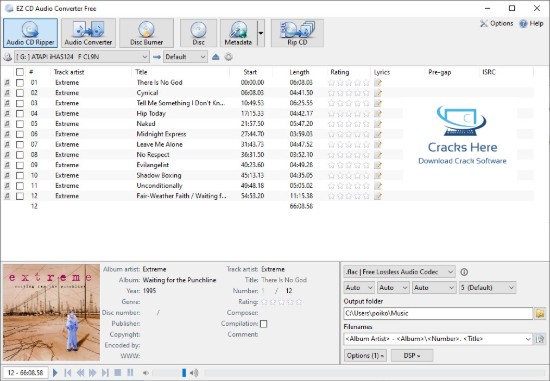
Task: Set the track rating stars in the metadata panel
Action: pos(281,302)
